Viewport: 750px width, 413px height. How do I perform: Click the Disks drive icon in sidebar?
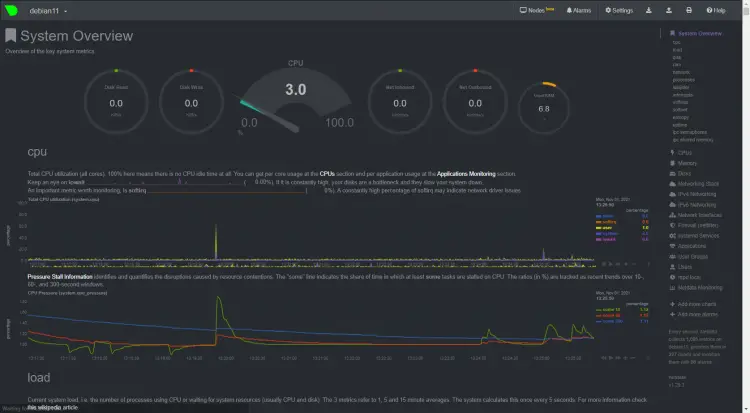coord(673,173)
